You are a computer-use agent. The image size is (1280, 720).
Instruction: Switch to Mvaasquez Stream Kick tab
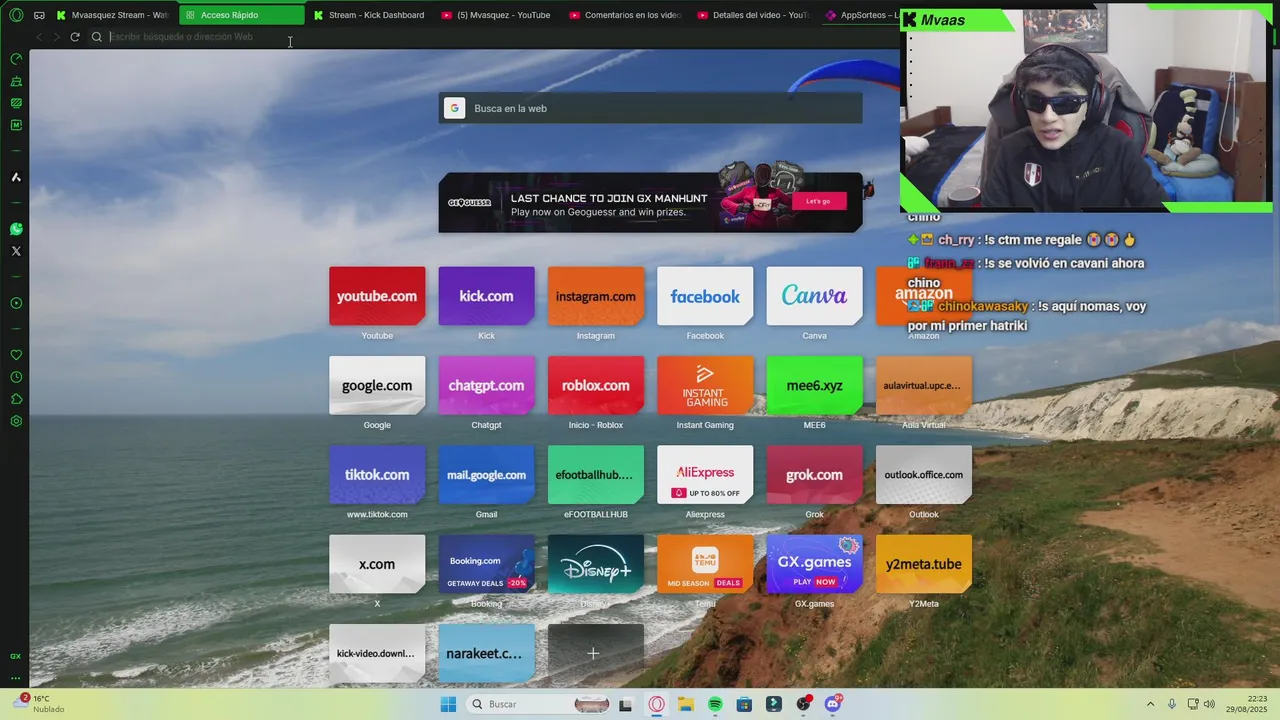(x=113, y=15)
